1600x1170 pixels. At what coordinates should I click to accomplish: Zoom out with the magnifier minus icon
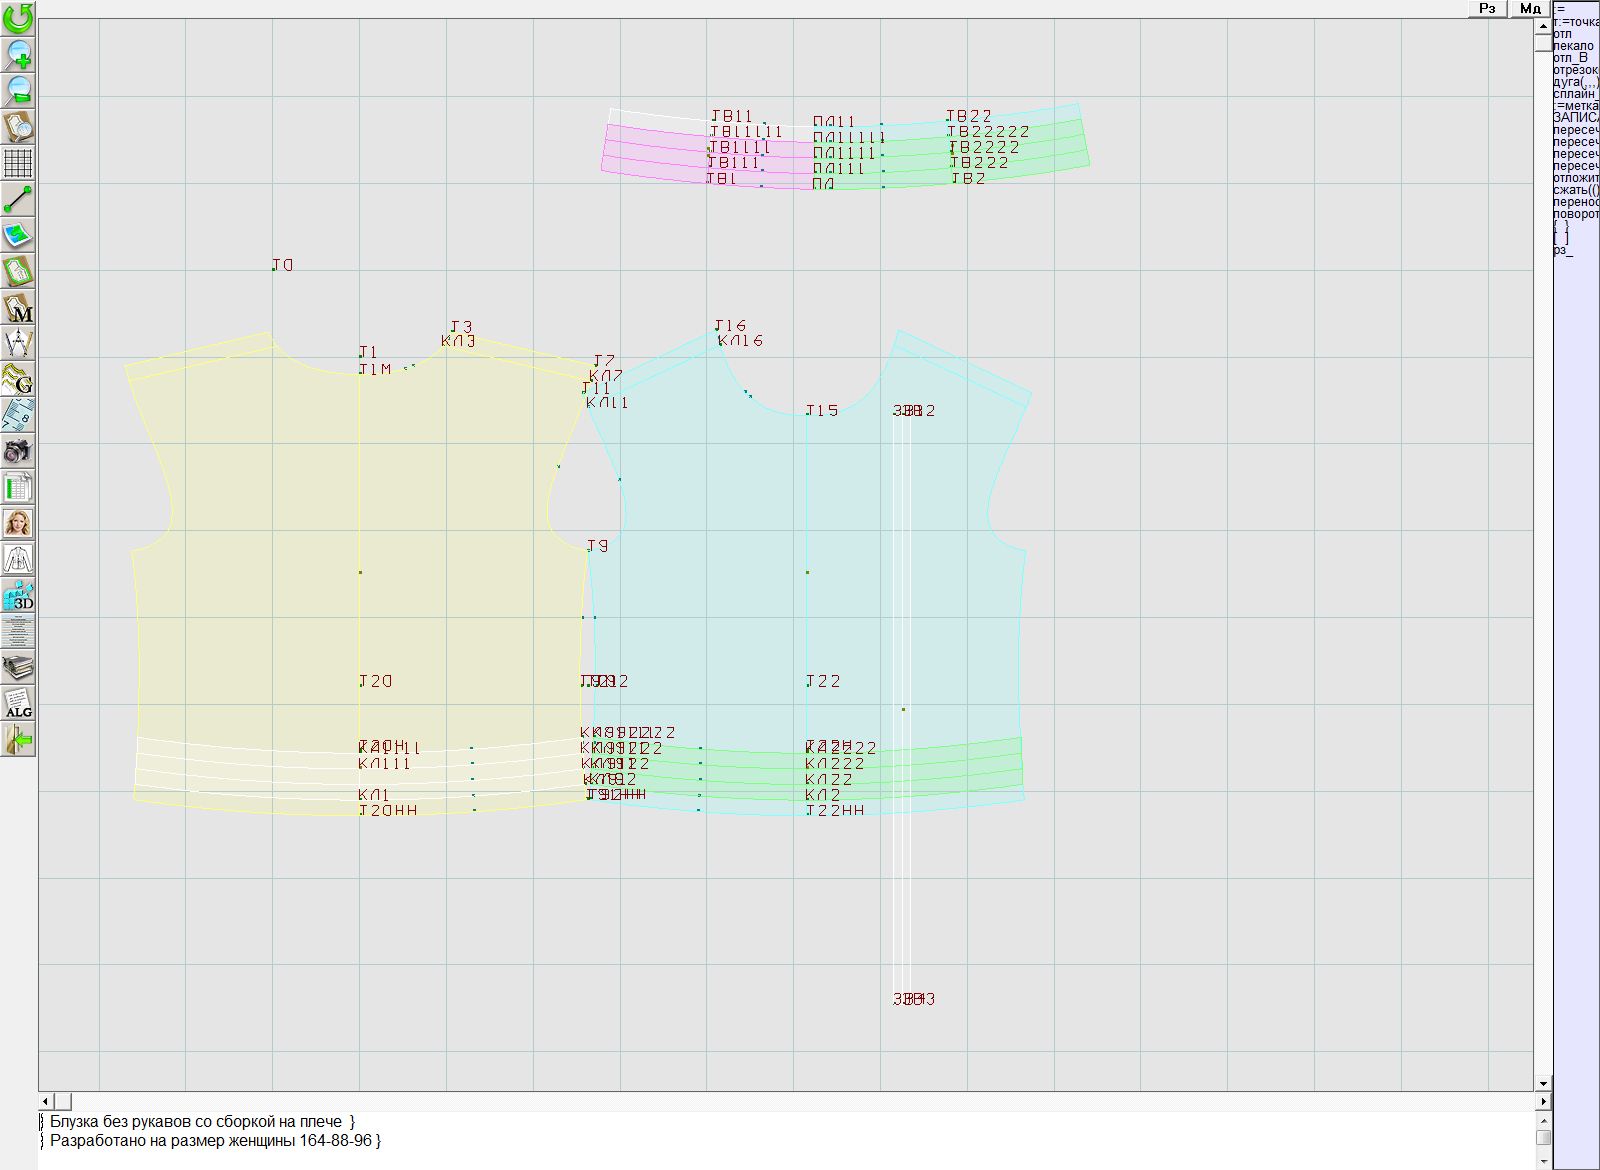click(x=18, y=90)
